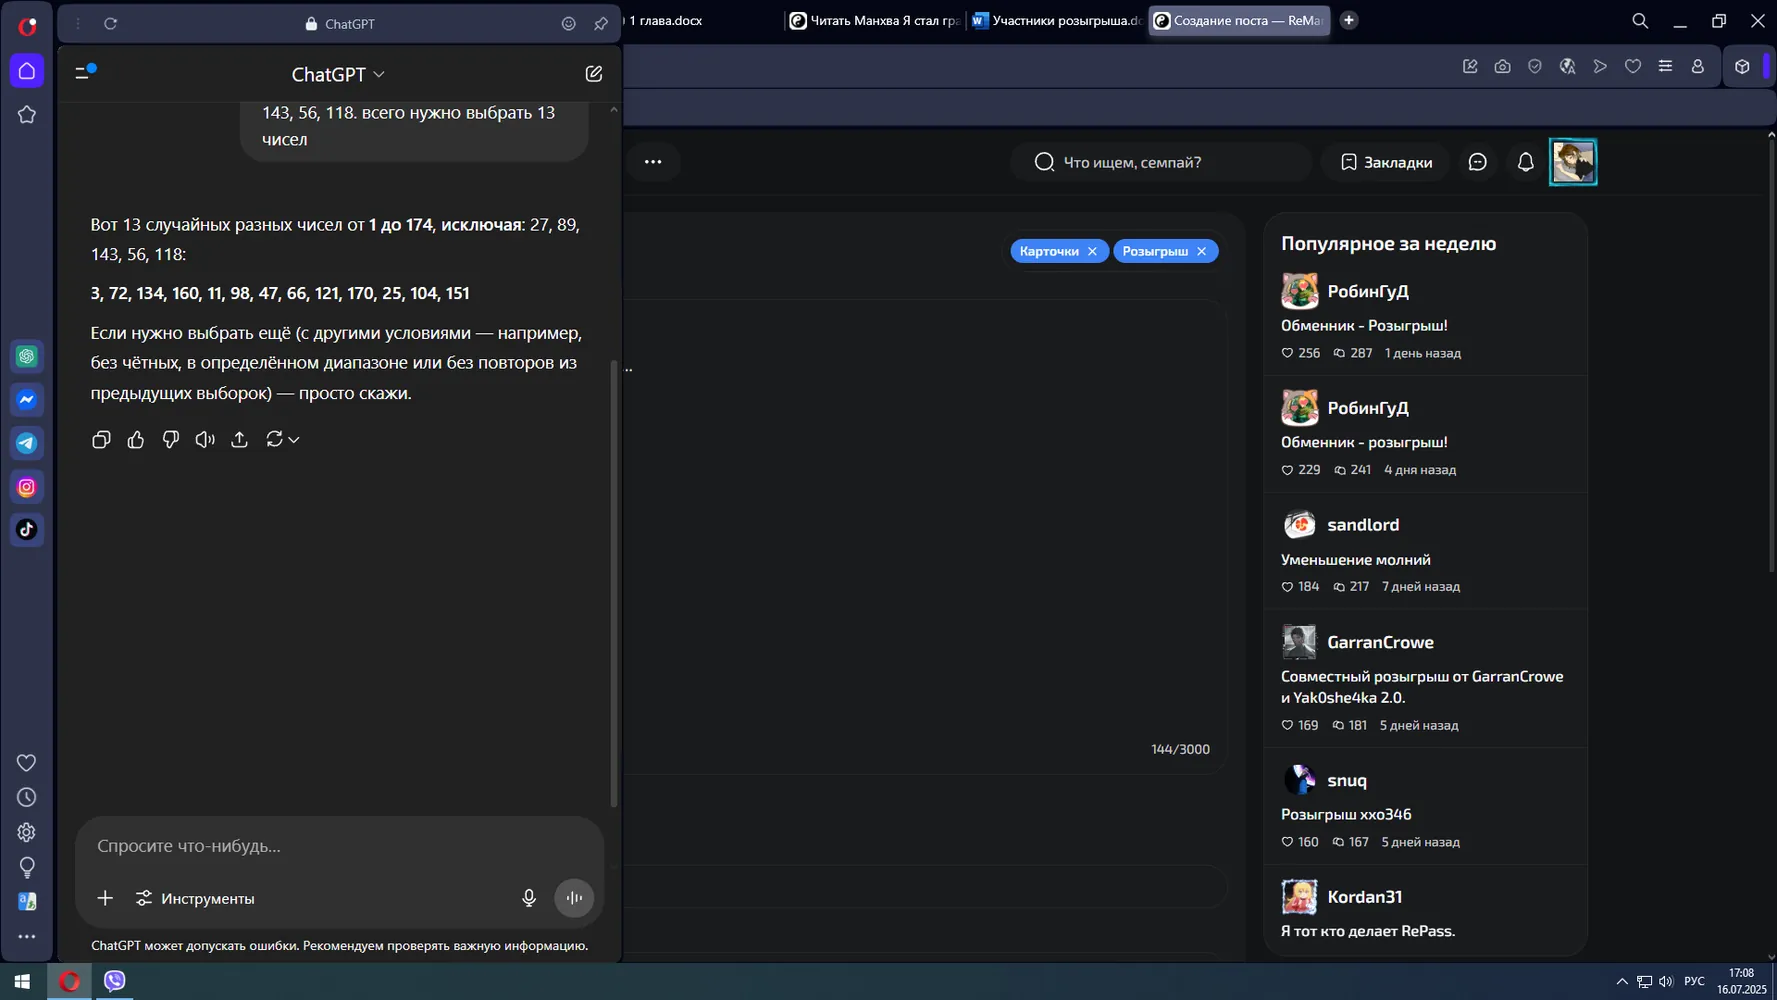Screen dimensions: 1777x1000
Task: Open ChatGPT Инструменты tools menu
Action: (195, 898)
